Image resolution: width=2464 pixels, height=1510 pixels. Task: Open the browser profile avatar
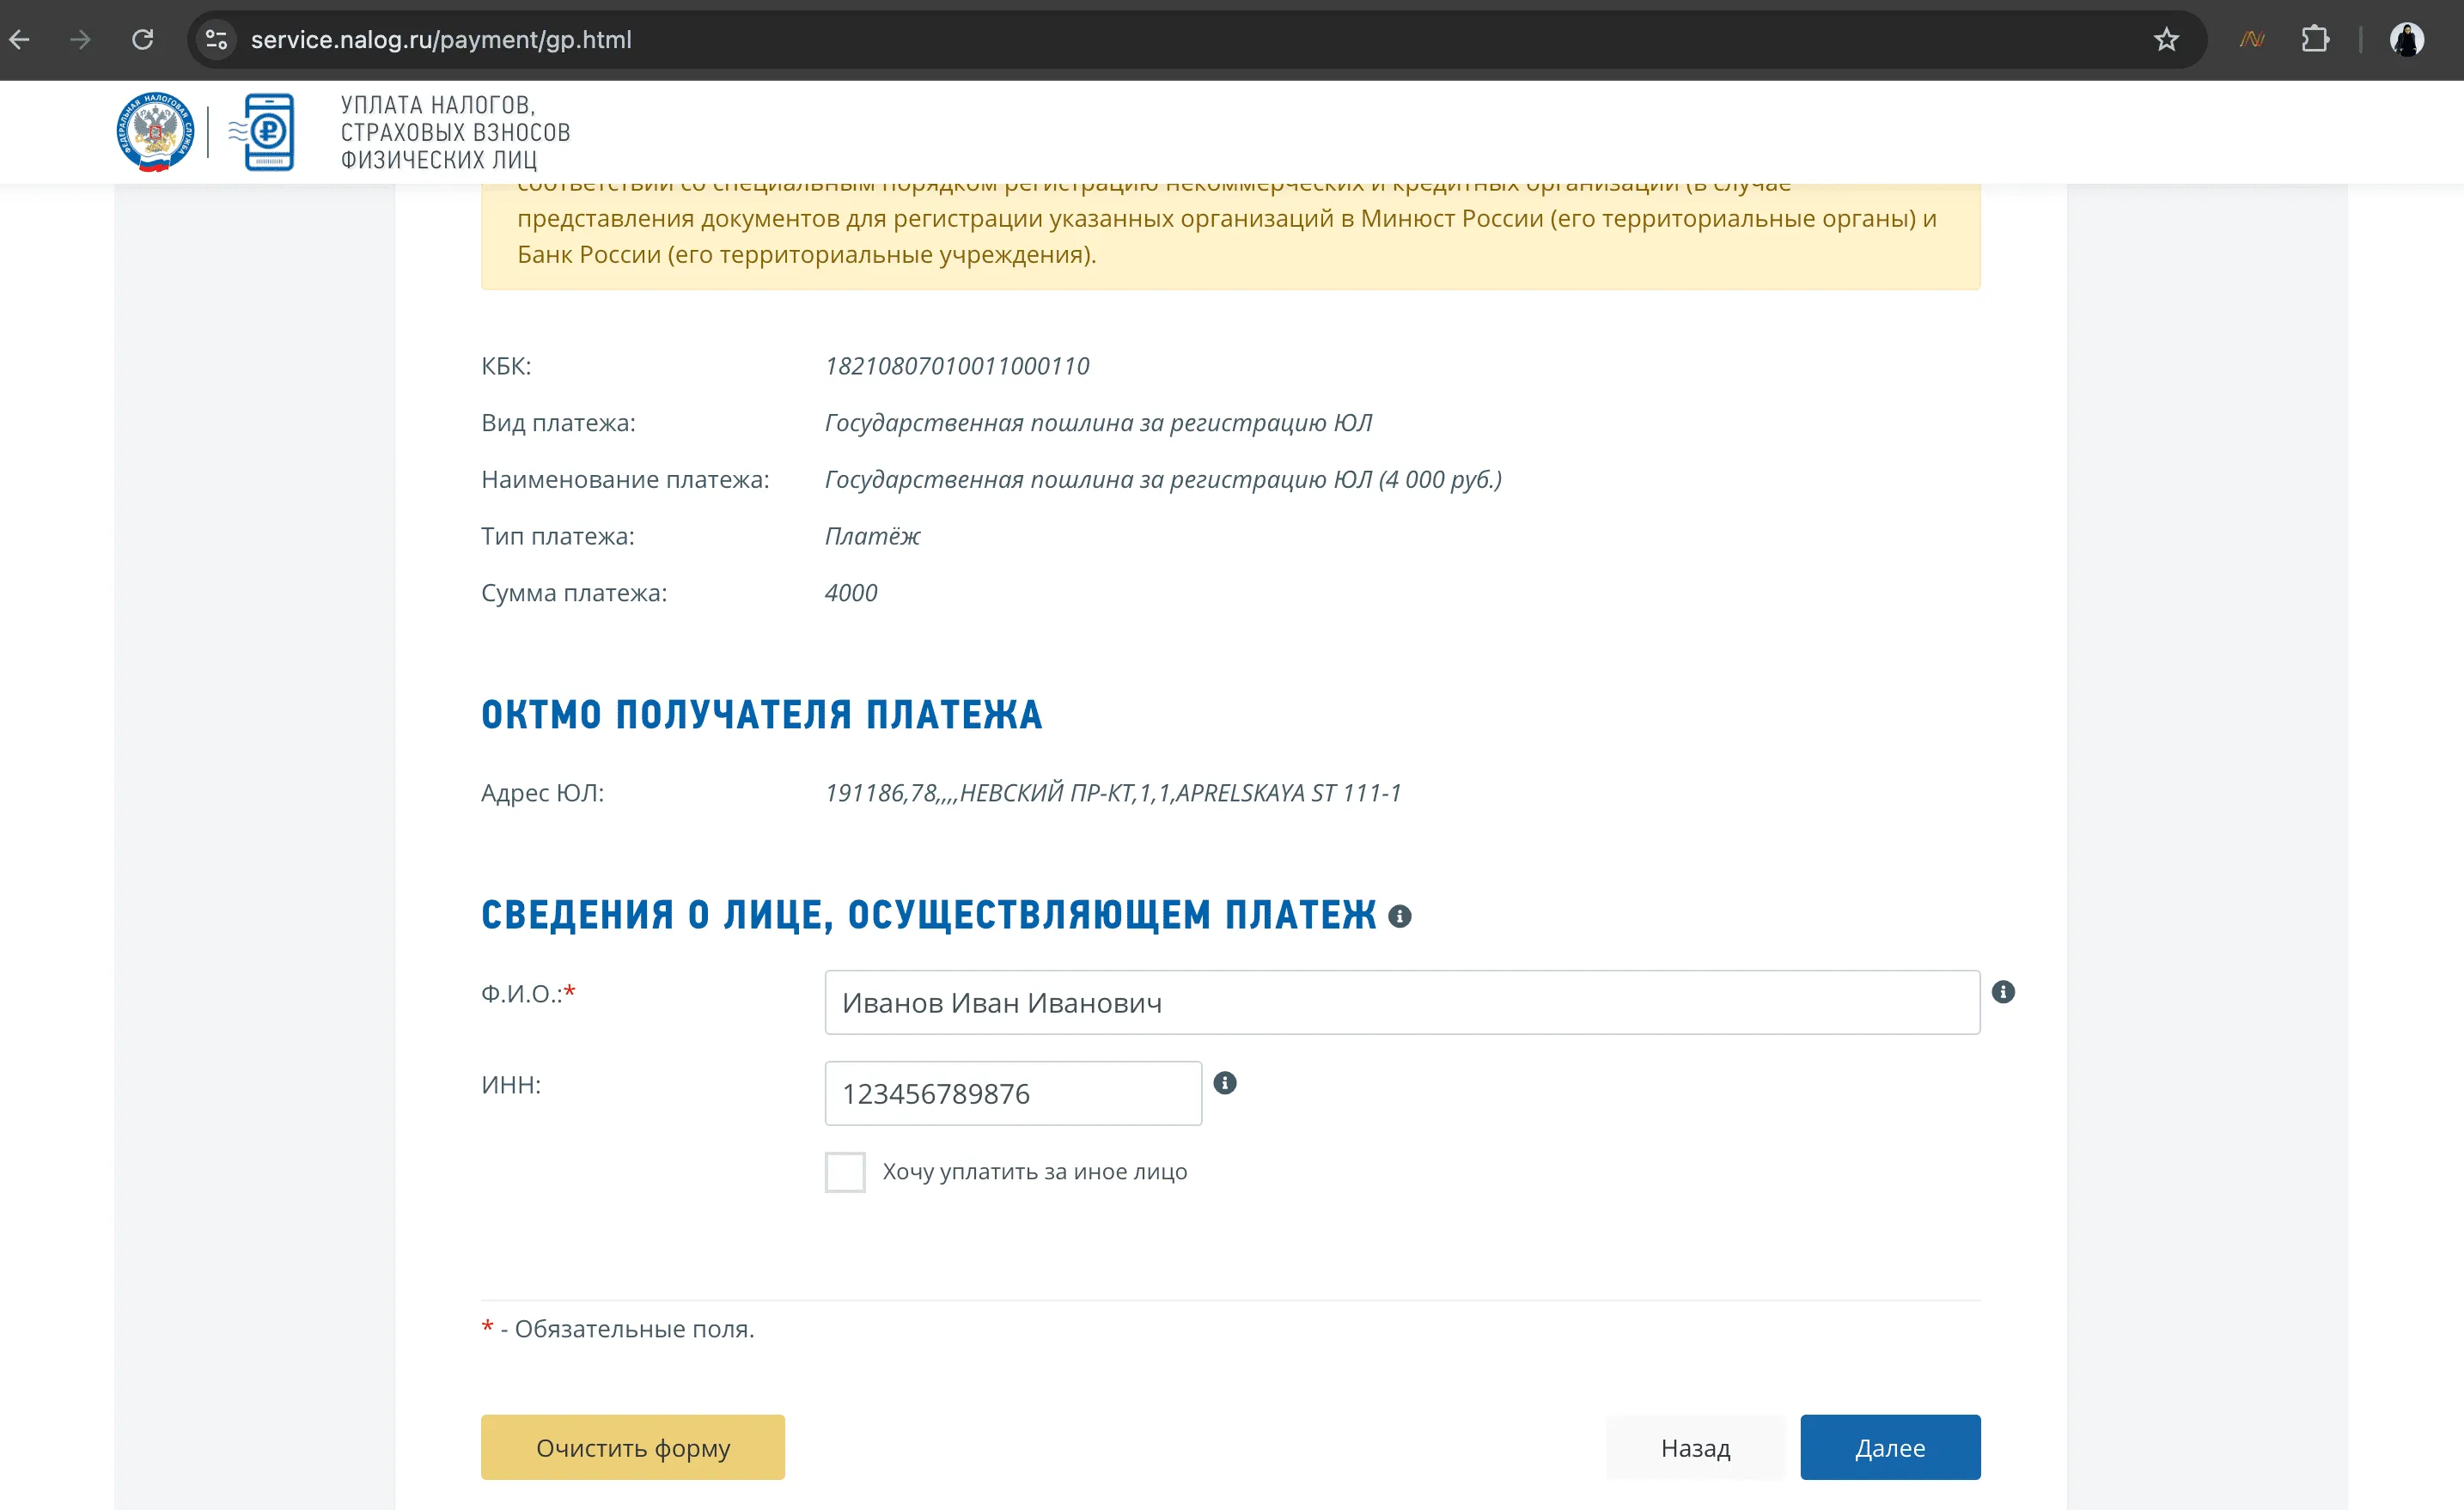(x=2408, y=40)
